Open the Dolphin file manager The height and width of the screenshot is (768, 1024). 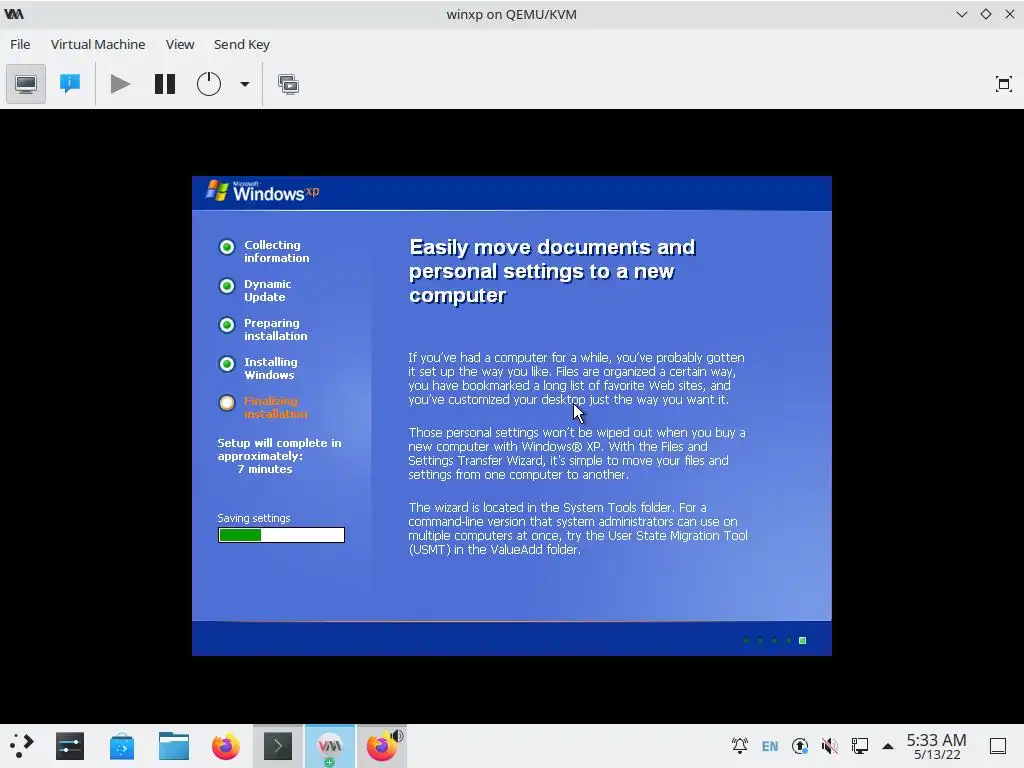174,746
